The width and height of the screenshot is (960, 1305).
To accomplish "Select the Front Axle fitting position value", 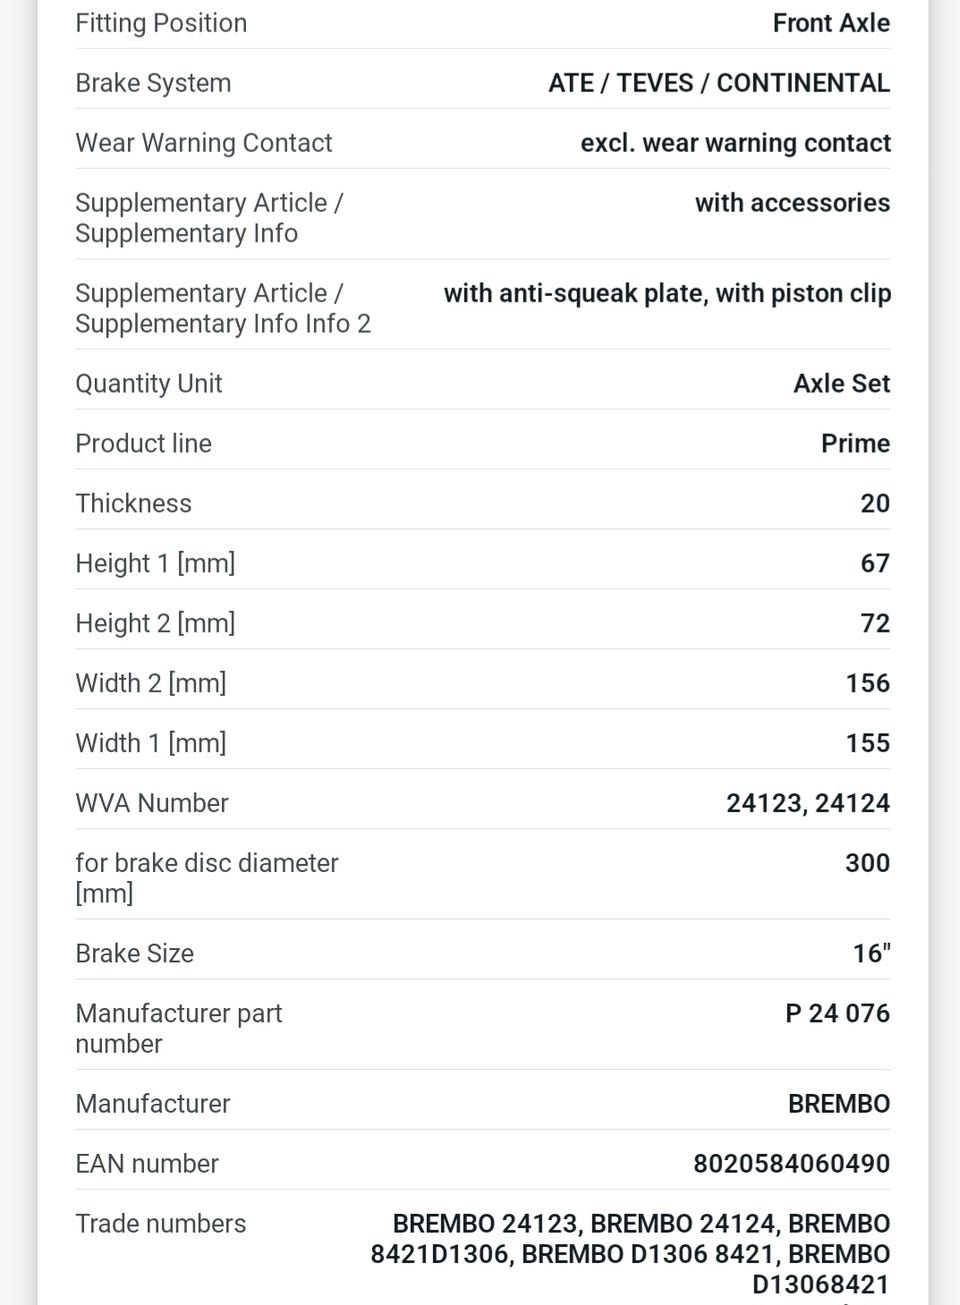I will tap(831, 23).
